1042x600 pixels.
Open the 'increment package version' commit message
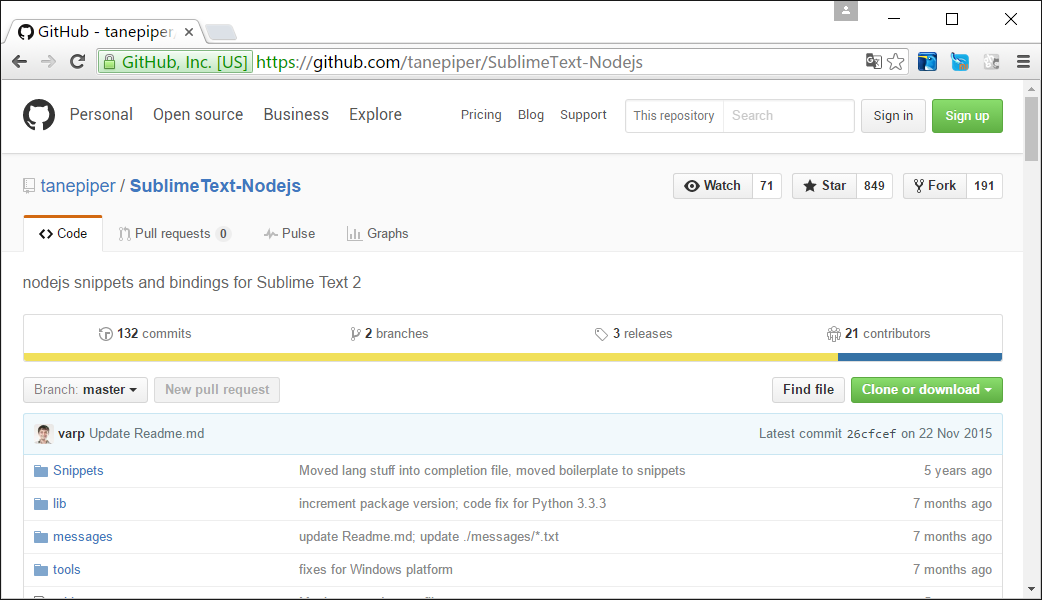tap(453, 504)
